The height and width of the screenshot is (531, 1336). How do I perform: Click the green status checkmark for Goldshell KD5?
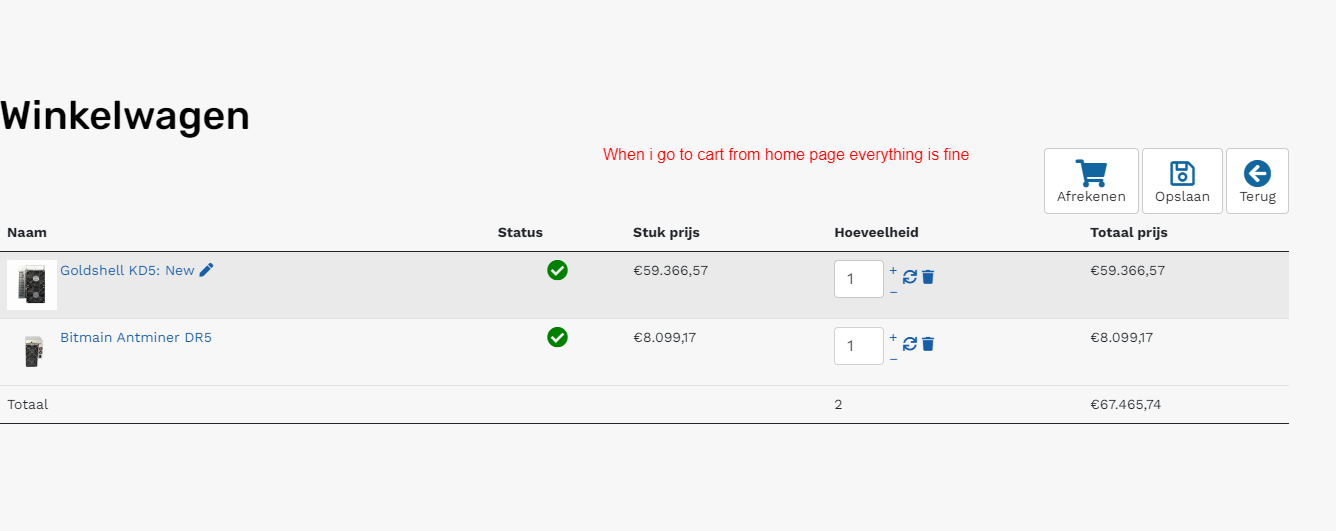pyautogui.click(x=558, y=270)
